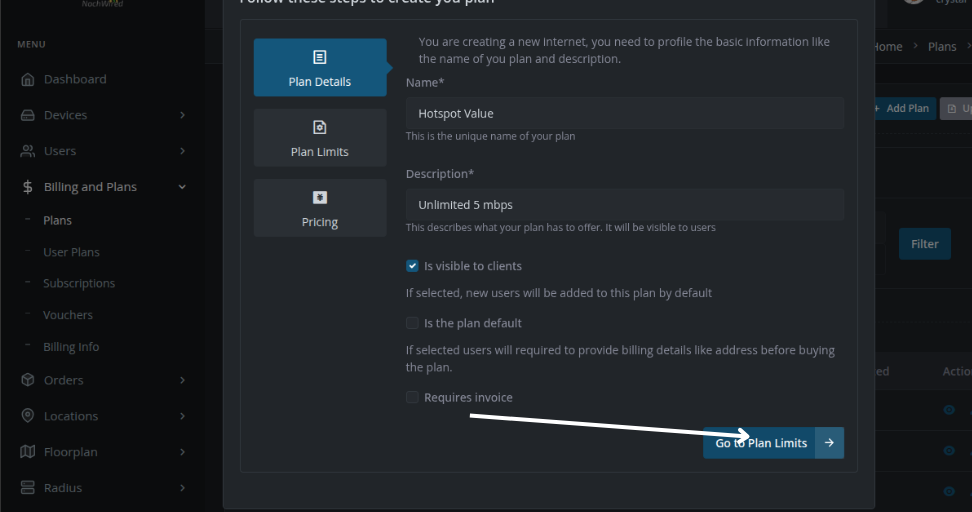This screenshot has height=512, width=972.
Task: Collapse the Billing and Plans chevron
Action: 182,187
